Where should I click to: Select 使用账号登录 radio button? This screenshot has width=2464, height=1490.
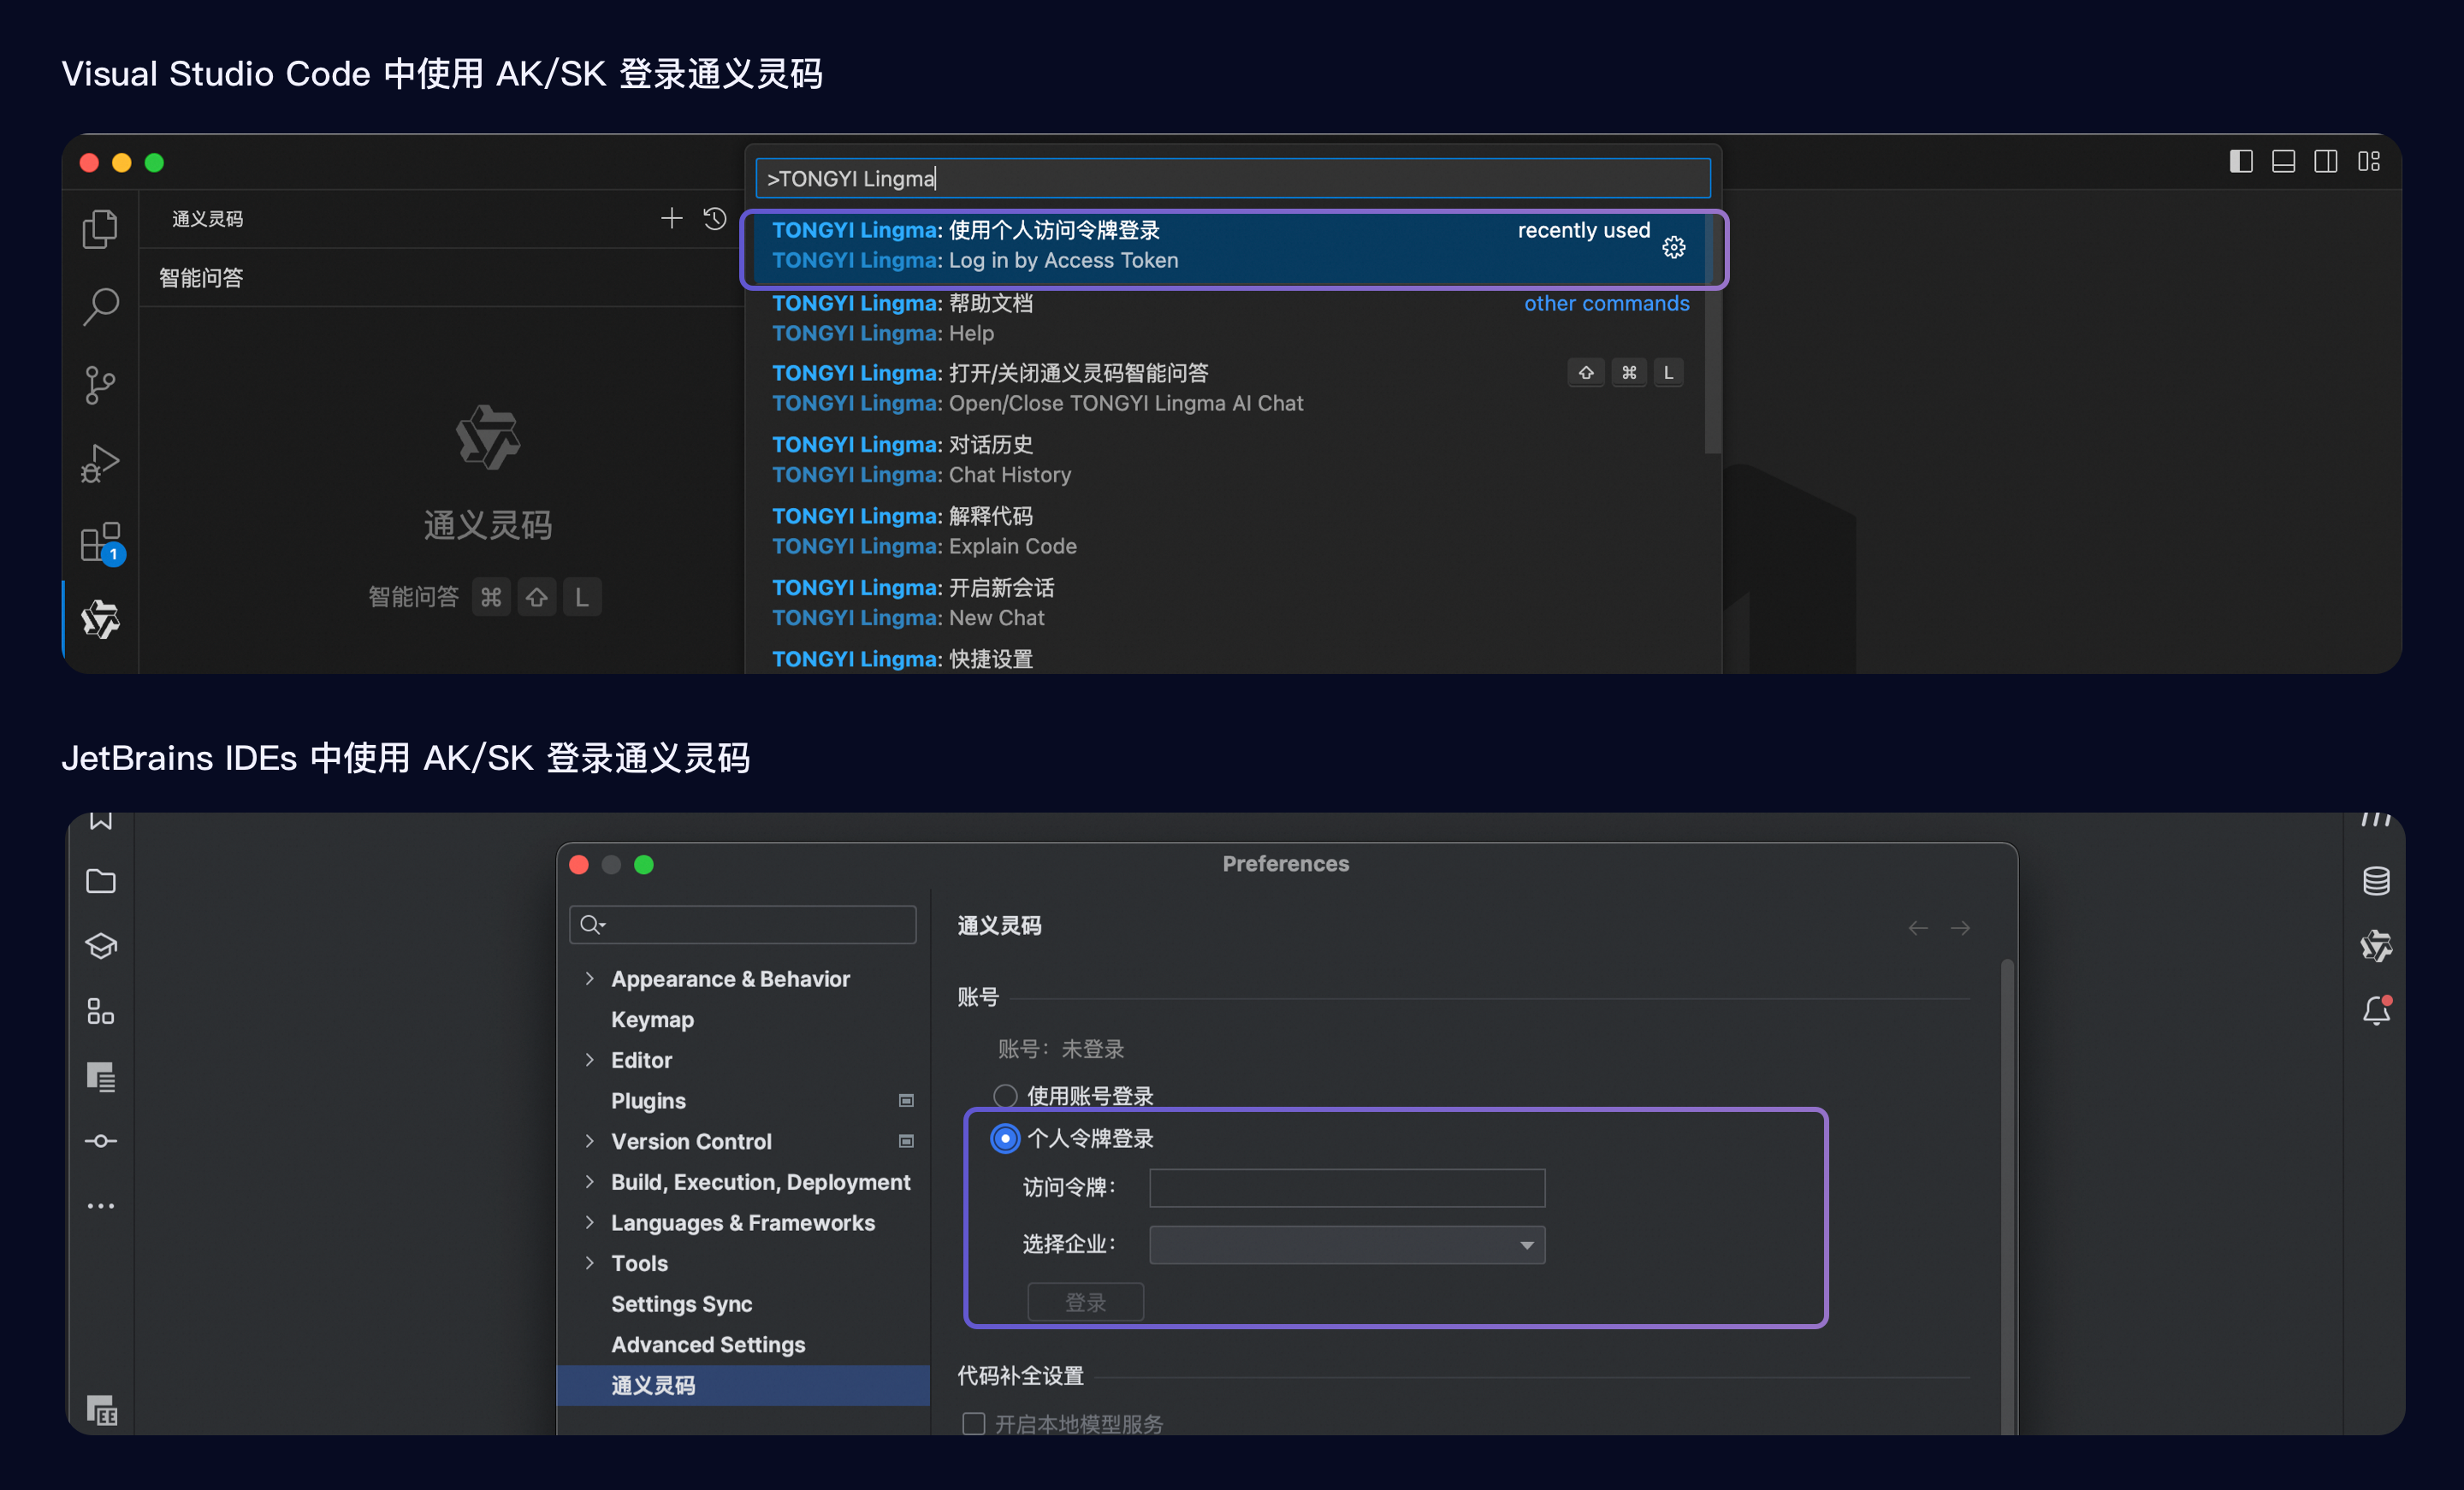click(x=1005, y=1096)
